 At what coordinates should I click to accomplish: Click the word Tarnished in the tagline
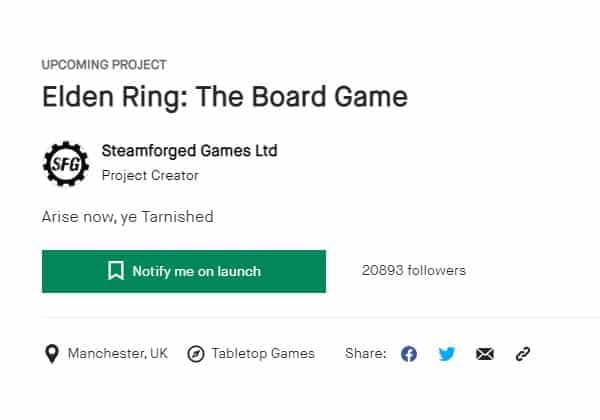click(x=178, y=217)
